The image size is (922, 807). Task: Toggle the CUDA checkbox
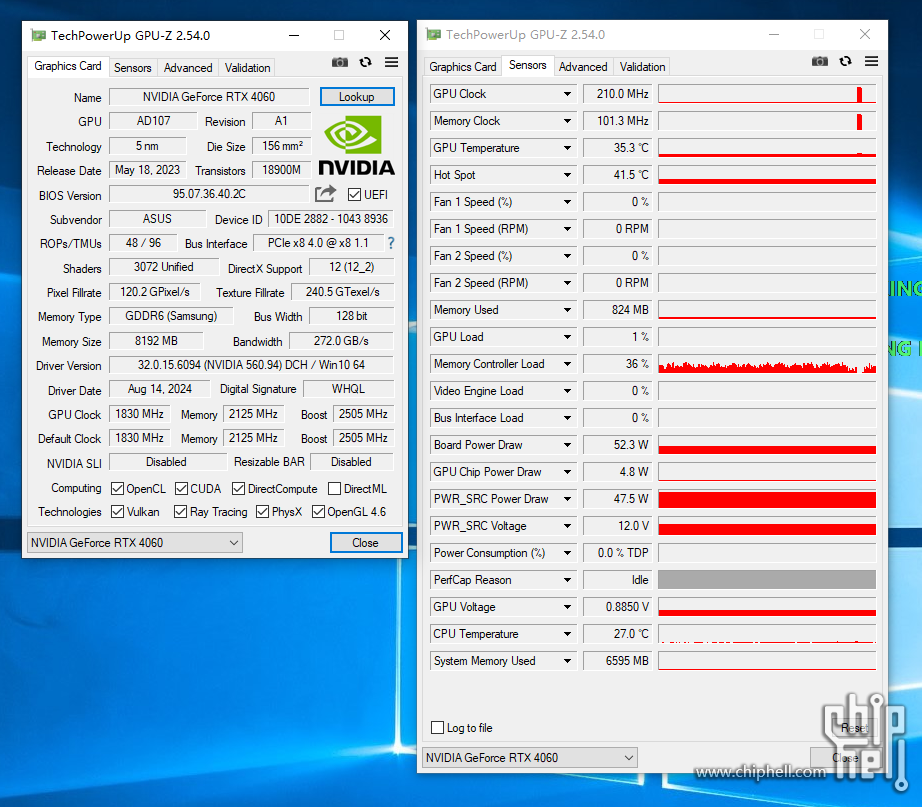pyautogui.click(x=182, y=489)
